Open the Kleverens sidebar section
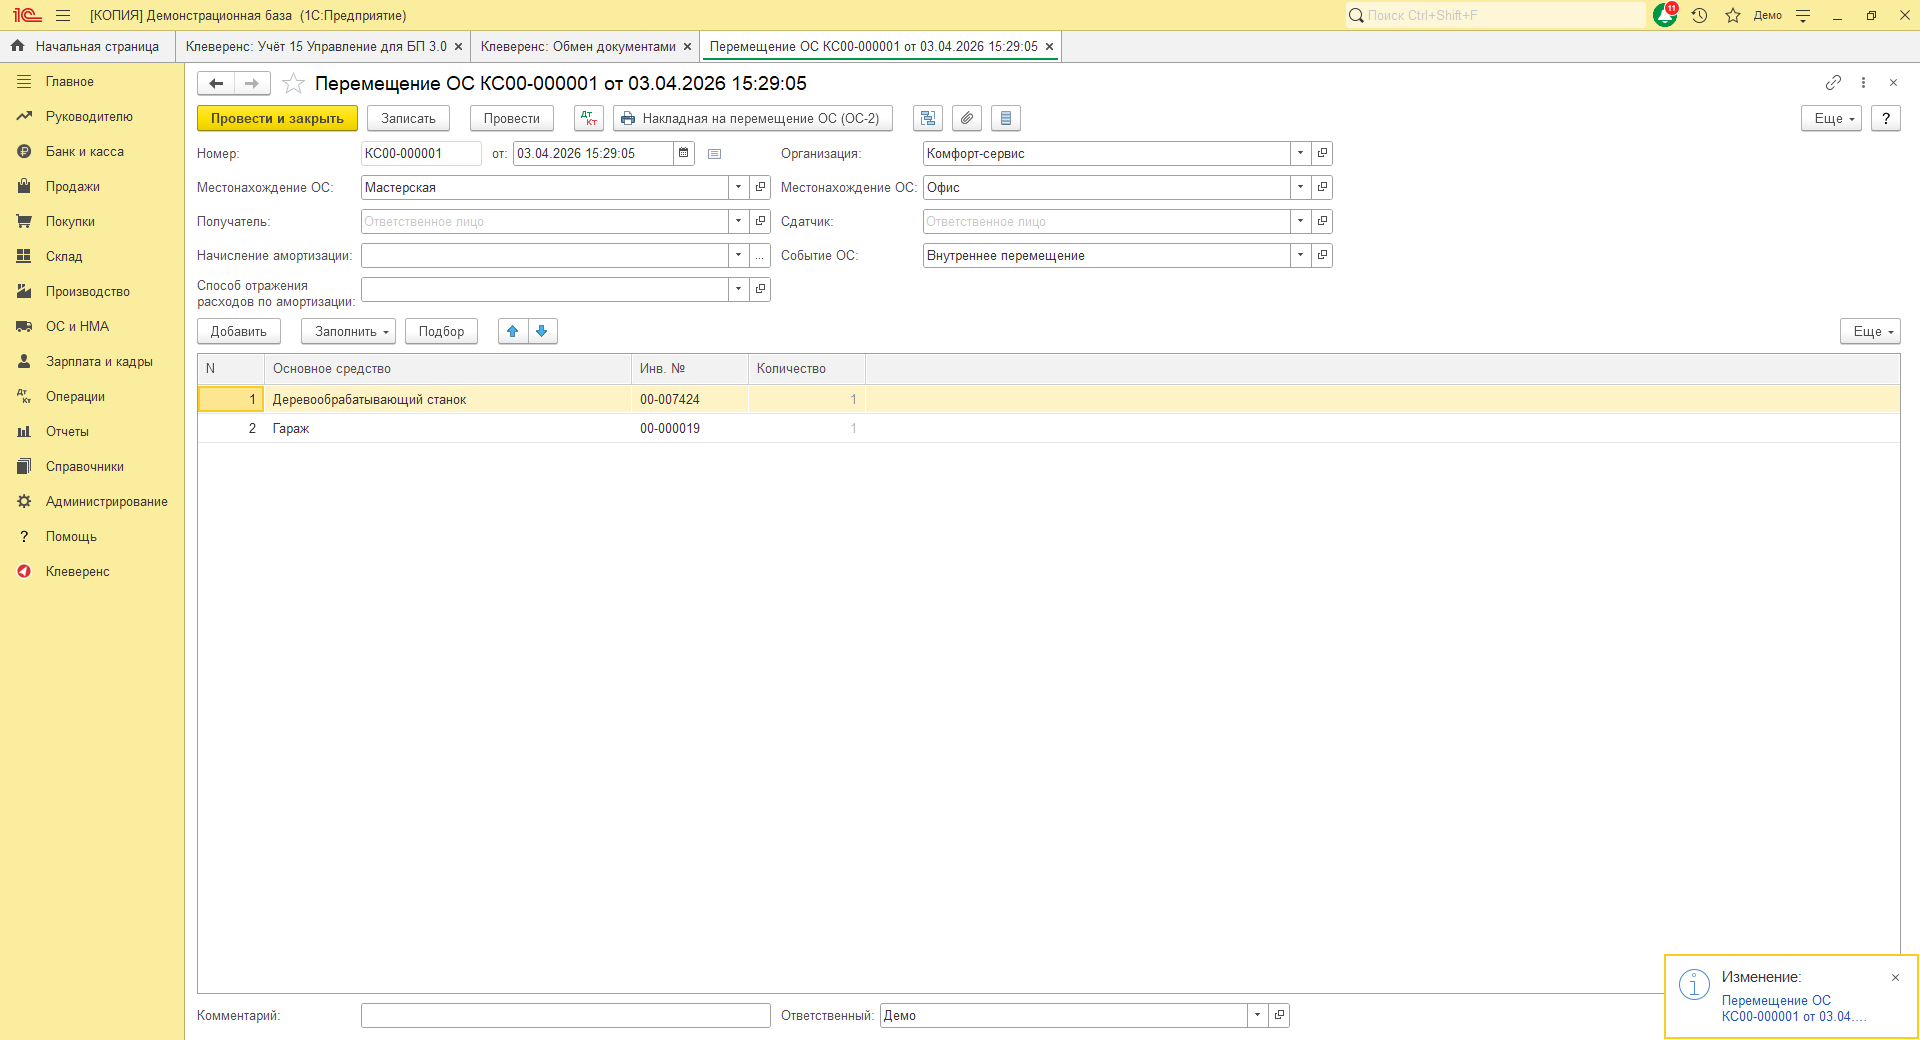Image resolution: width=1920 pixels, height=1040 pixels. [77, 571]
